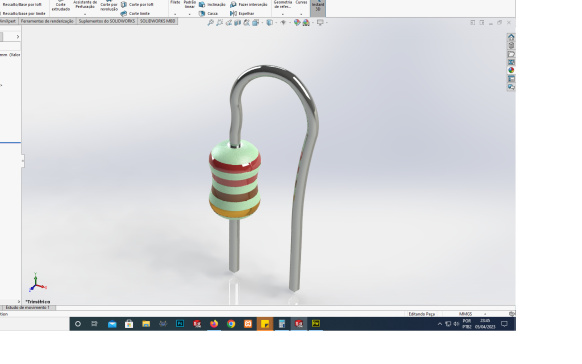Screen dimensions: 582x364
Task: Open the File Explorer task pane icon
Action: (x=511, y=54)
